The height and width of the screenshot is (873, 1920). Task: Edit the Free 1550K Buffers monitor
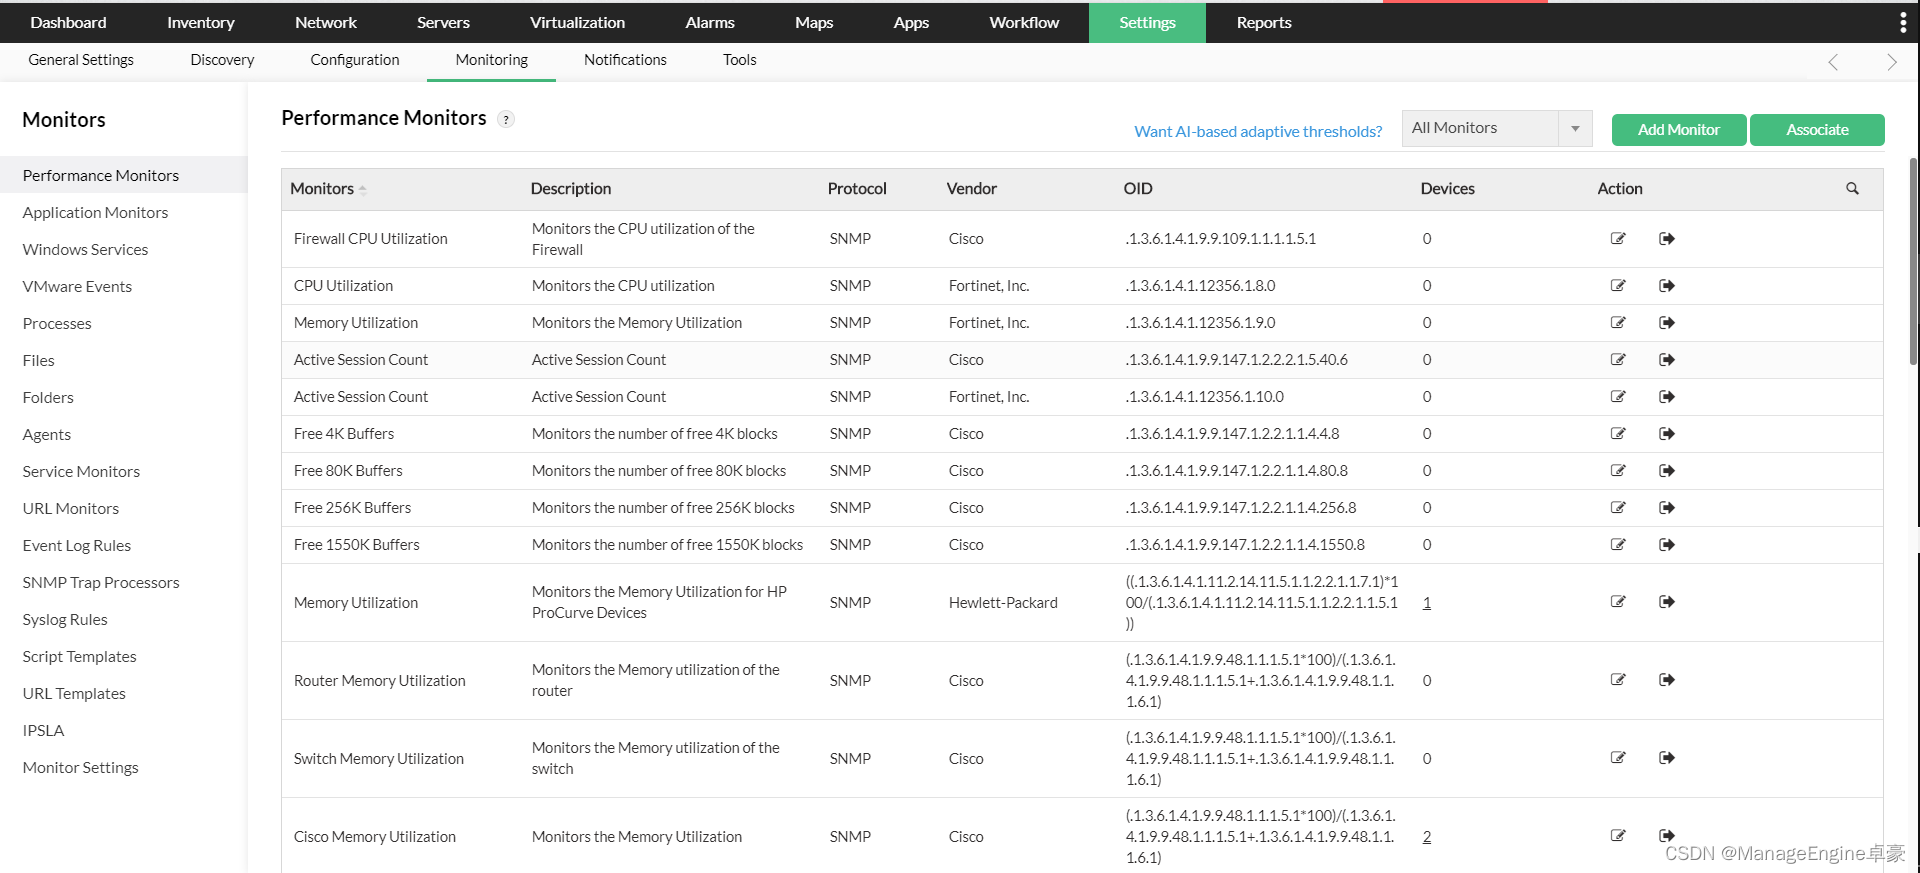[1618, 544]
